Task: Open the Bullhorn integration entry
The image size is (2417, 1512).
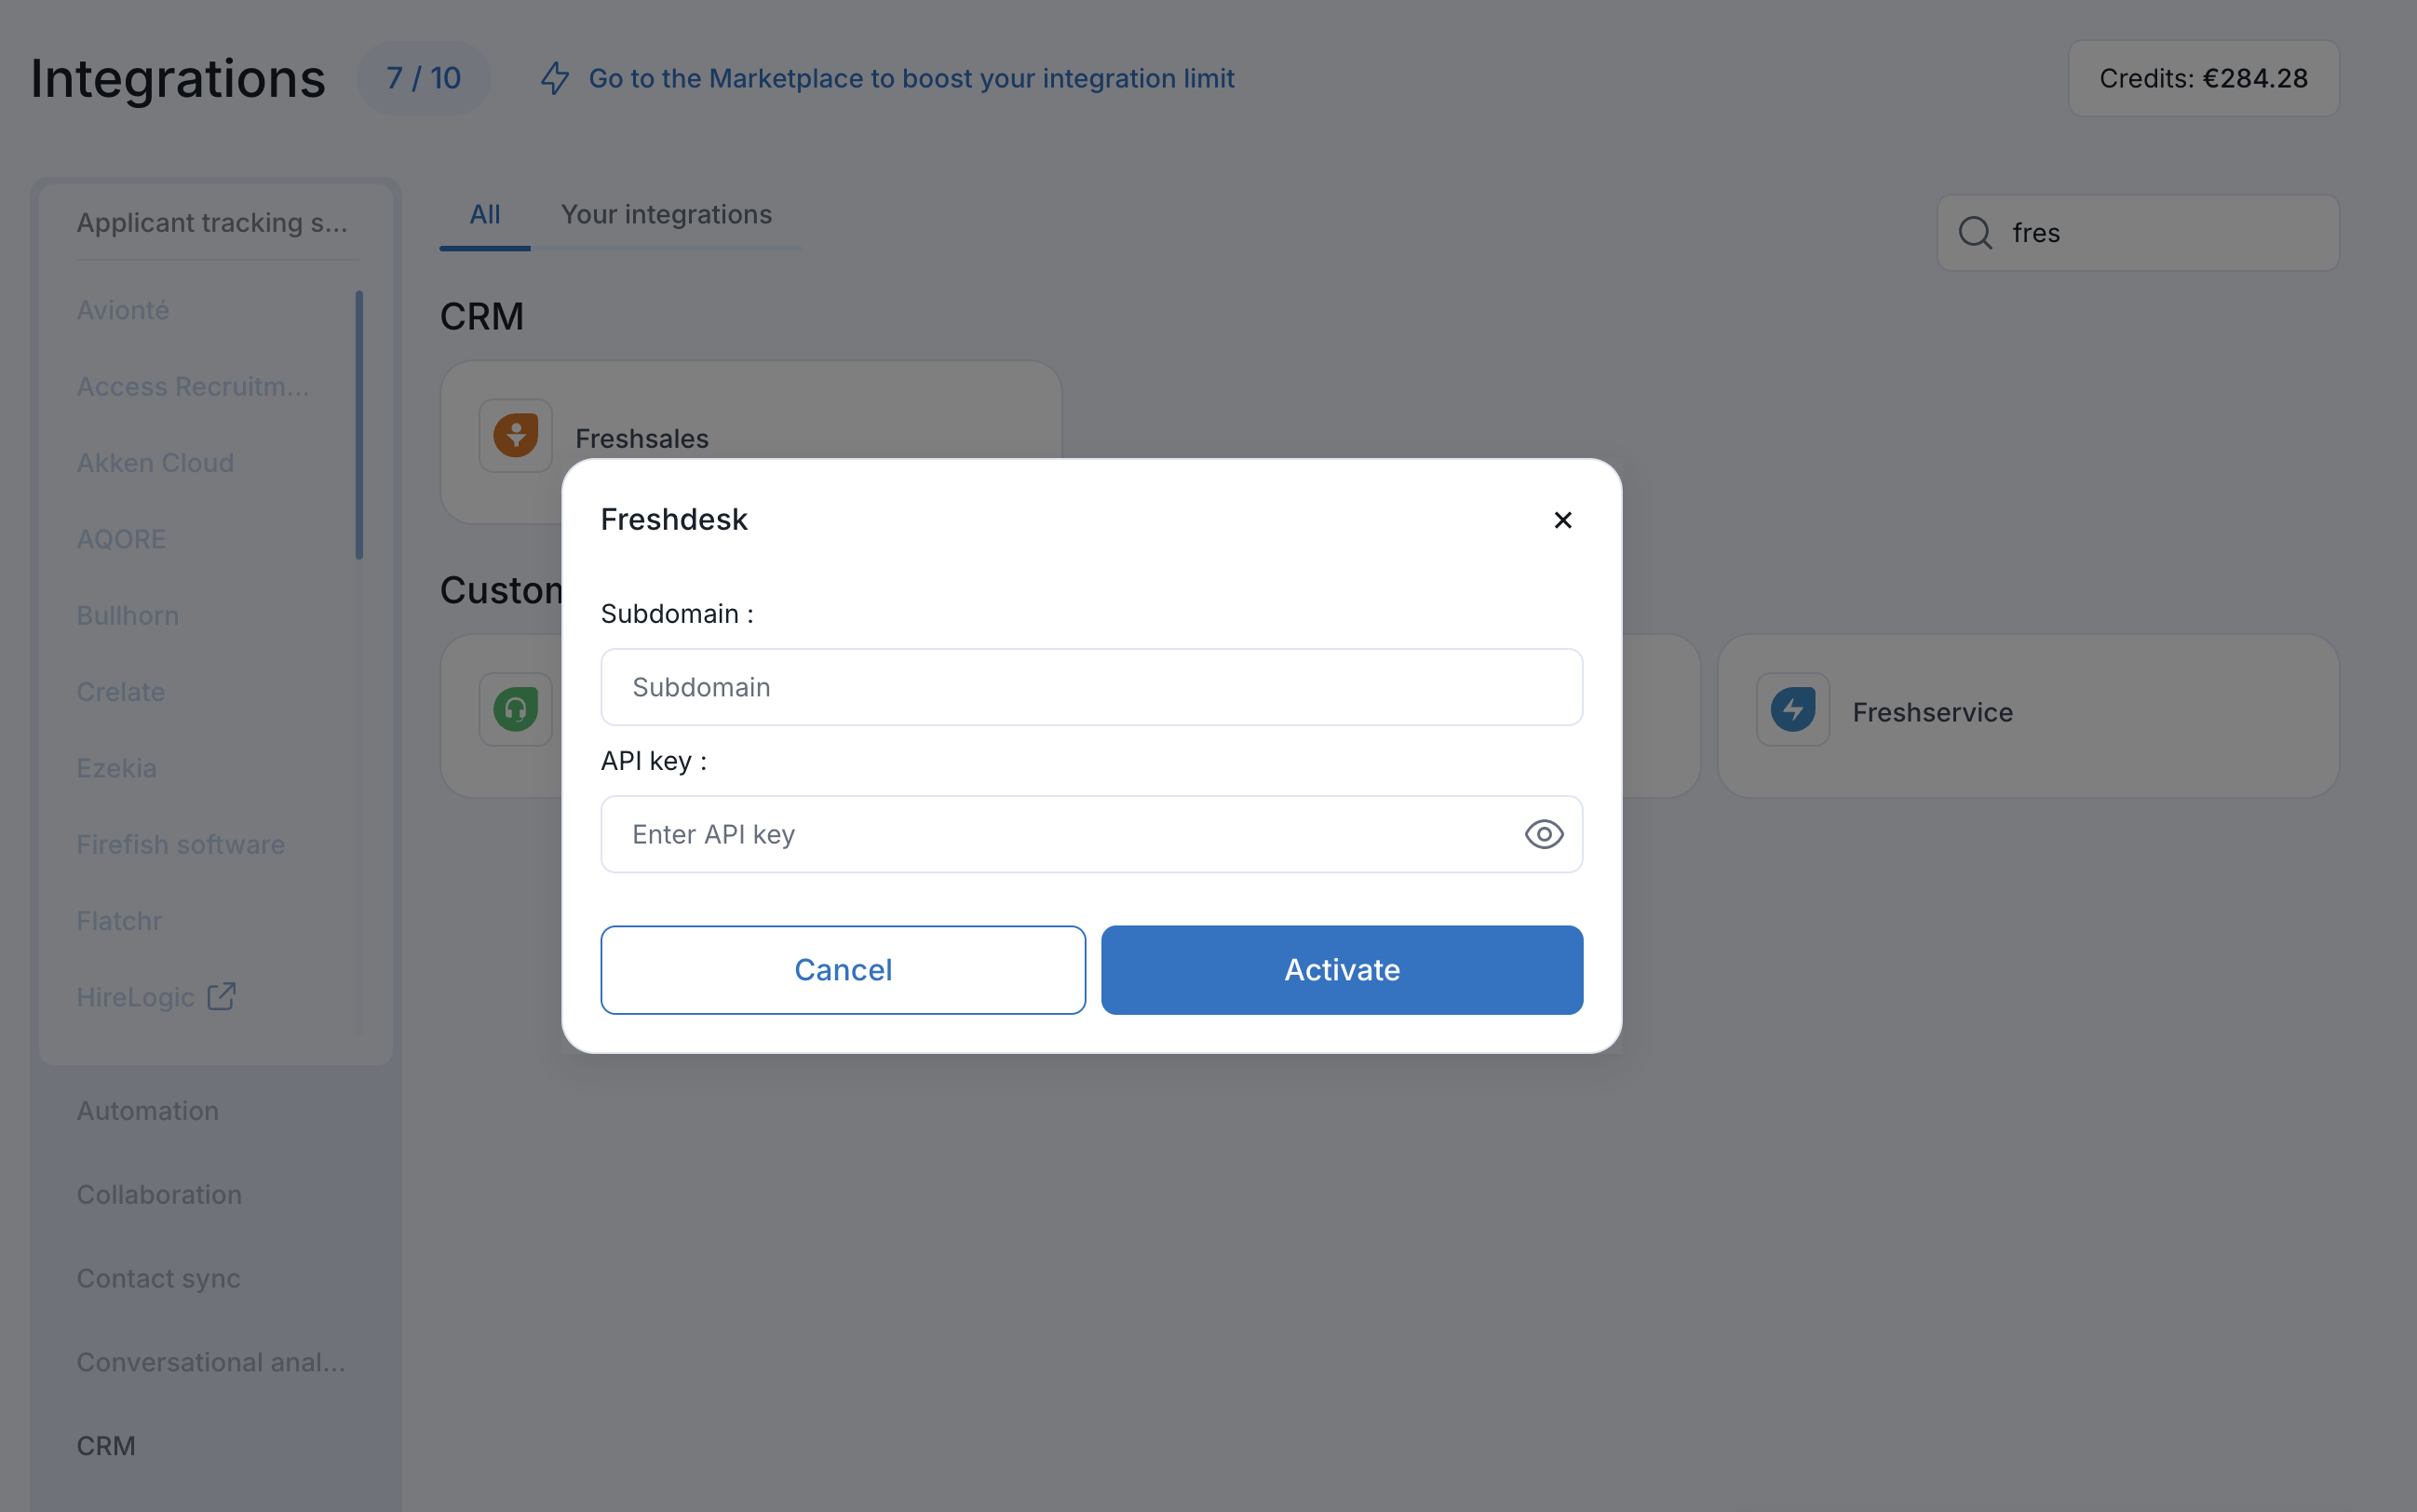Action: point(128,616)
